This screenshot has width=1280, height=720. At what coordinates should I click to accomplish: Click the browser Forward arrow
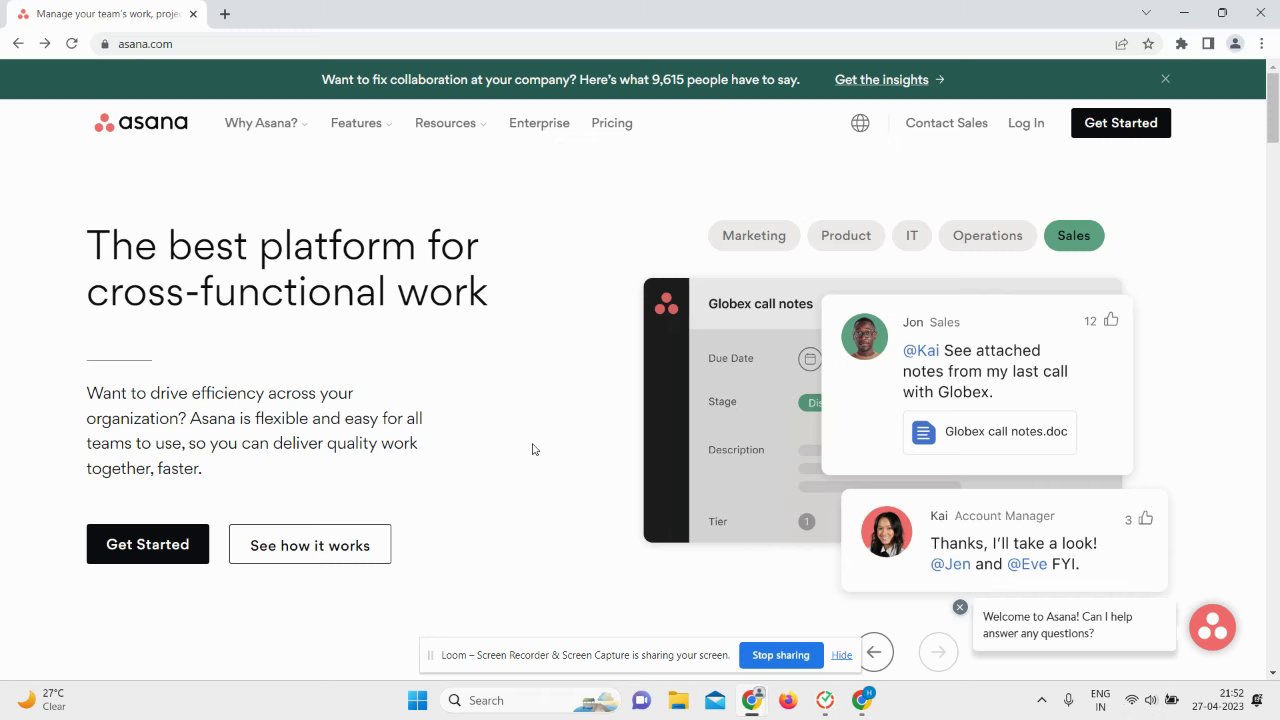45,44
